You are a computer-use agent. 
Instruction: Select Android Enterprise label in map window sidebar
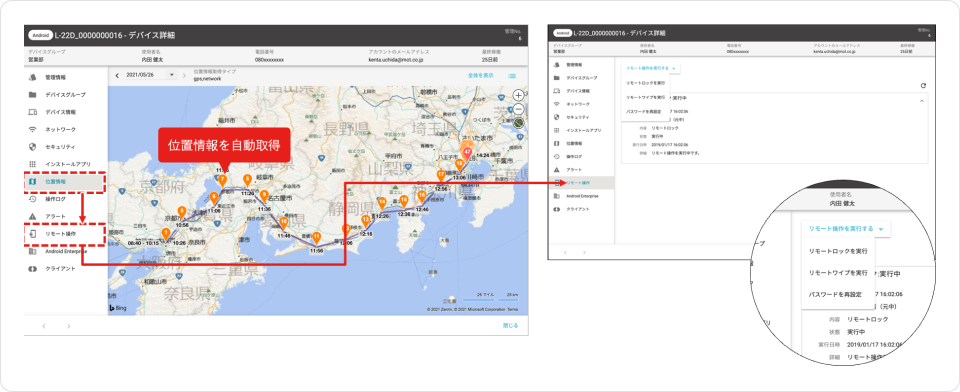click(66, 251)
